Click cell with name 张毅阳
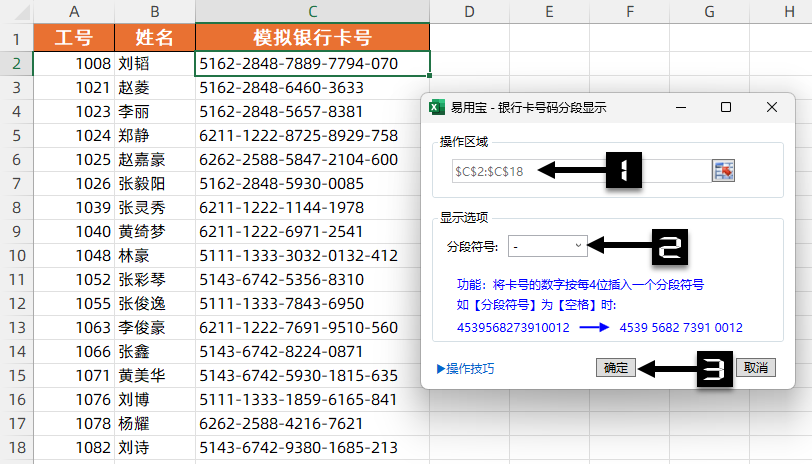 pos(155,183)
